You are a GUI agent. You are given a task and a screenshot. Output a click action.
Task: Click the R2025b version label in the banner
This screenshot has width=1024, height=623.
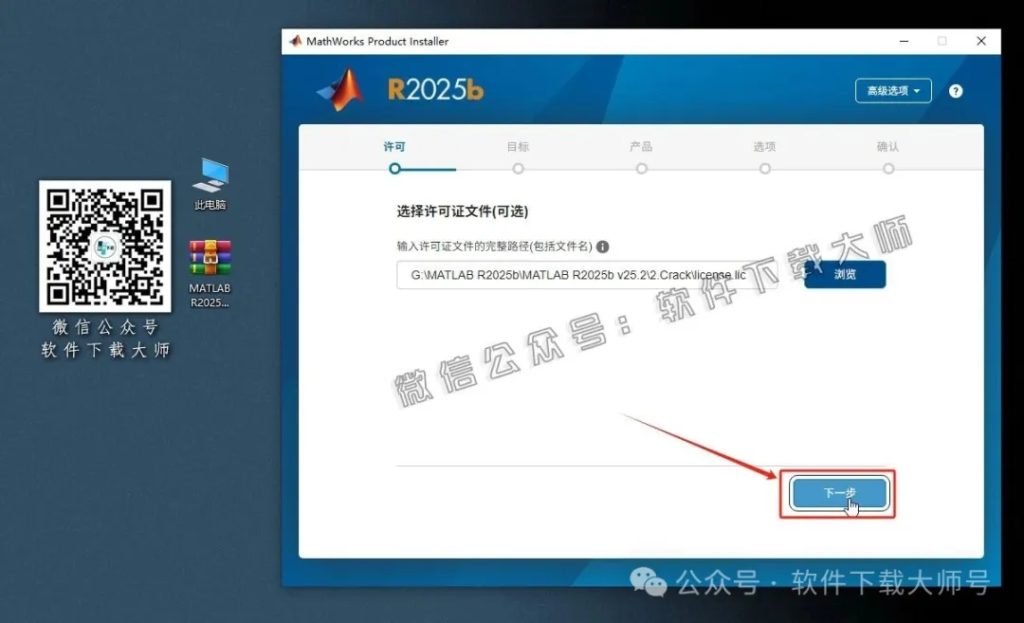tap(436, 88)
